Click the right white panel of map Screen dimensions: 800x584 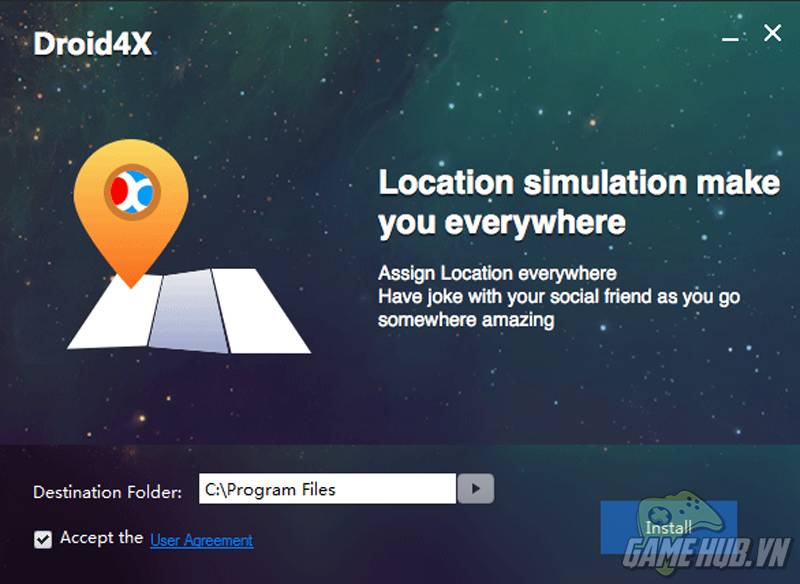pyautogui.click(x=260, y=311)
